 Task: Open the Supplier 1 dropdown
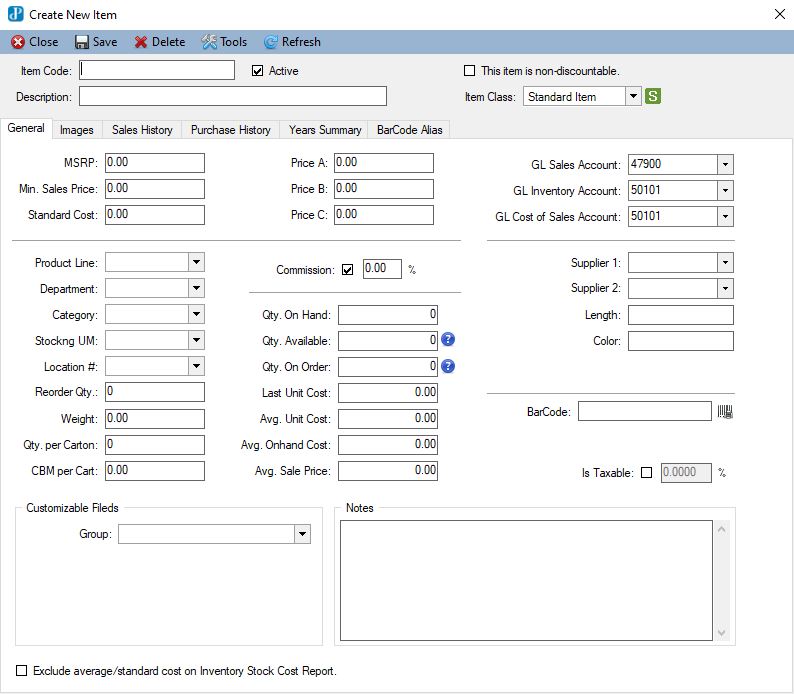click(x=725, y=263)
